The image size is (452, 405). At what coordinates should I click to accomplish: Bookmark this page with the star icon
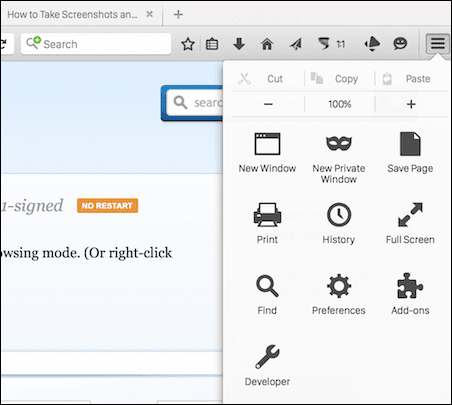(x=188, y=44)
